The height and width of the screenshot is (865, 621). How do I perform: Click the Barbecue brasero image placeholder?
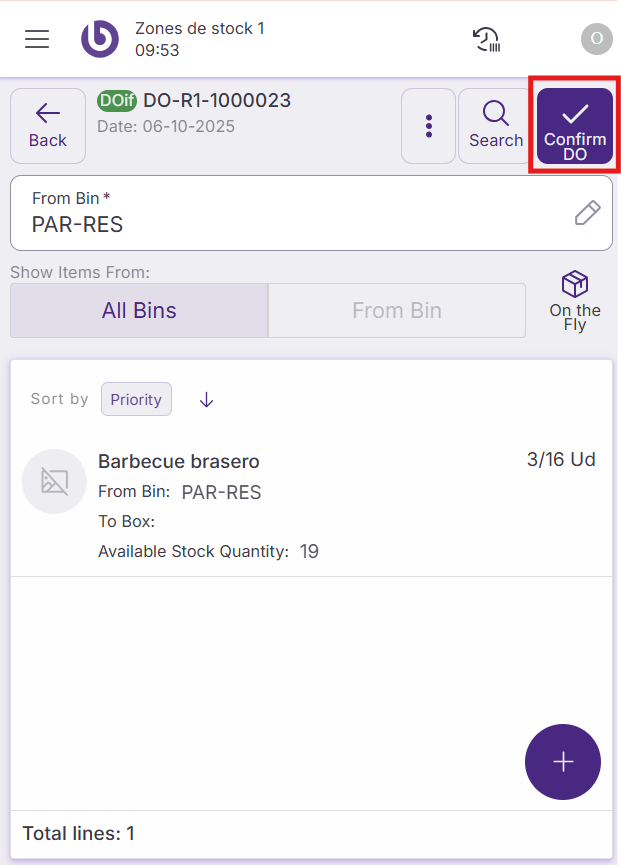[x=54, y=482]
